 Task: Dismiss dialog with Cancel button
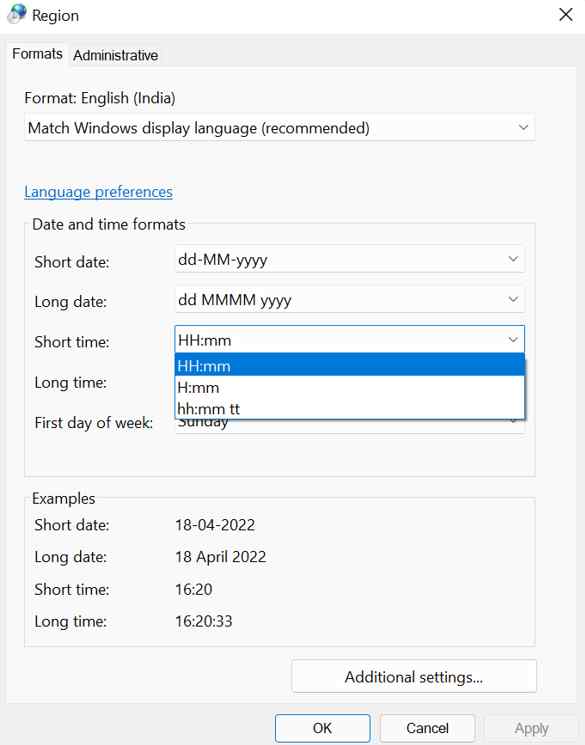[x=427, y=728]
